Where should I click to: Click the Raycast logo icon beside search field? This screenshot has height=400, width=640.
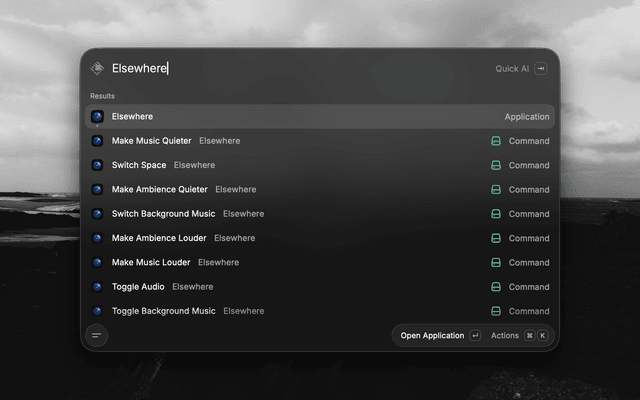tap(97, 68)
